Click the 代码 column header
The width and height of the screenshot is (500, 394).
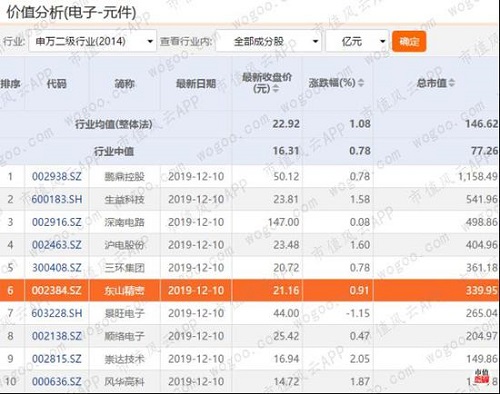[x=57, y=83]
